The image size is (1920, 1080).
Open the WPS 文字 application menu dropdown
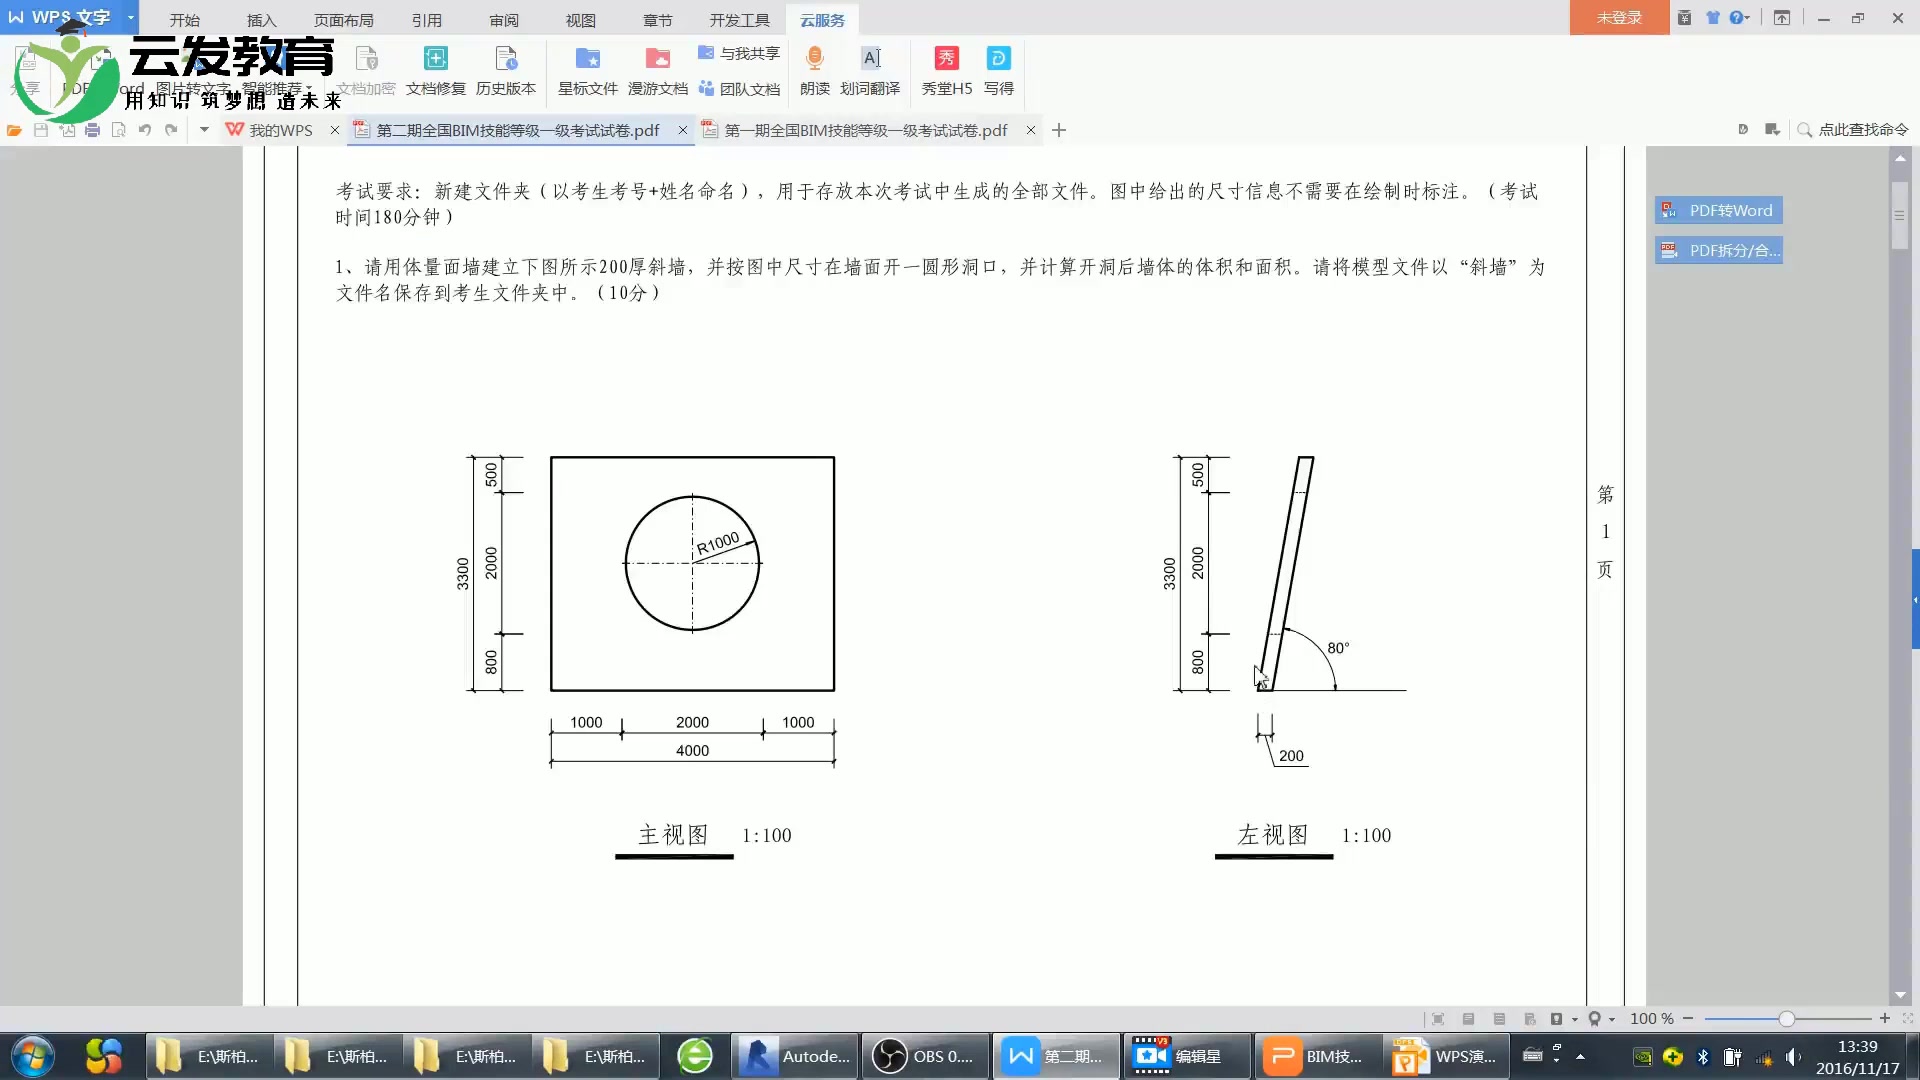click(x=130, y=17)
